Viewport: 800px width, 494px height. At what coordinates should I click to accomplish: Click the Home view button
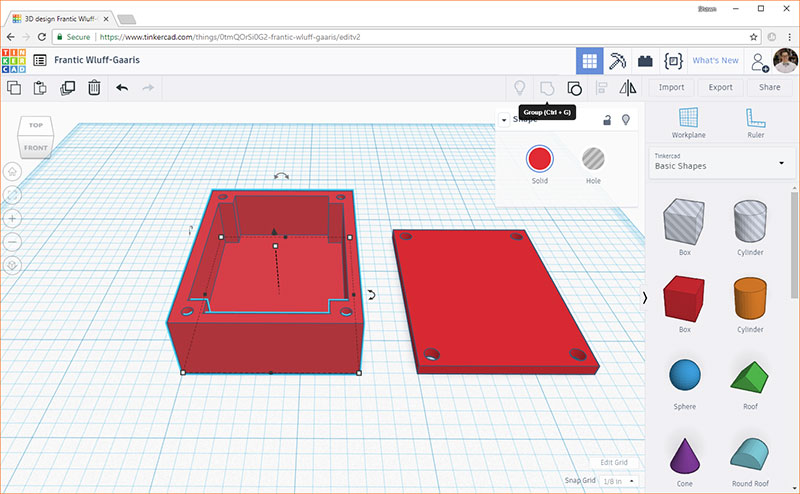pos(13,171)
